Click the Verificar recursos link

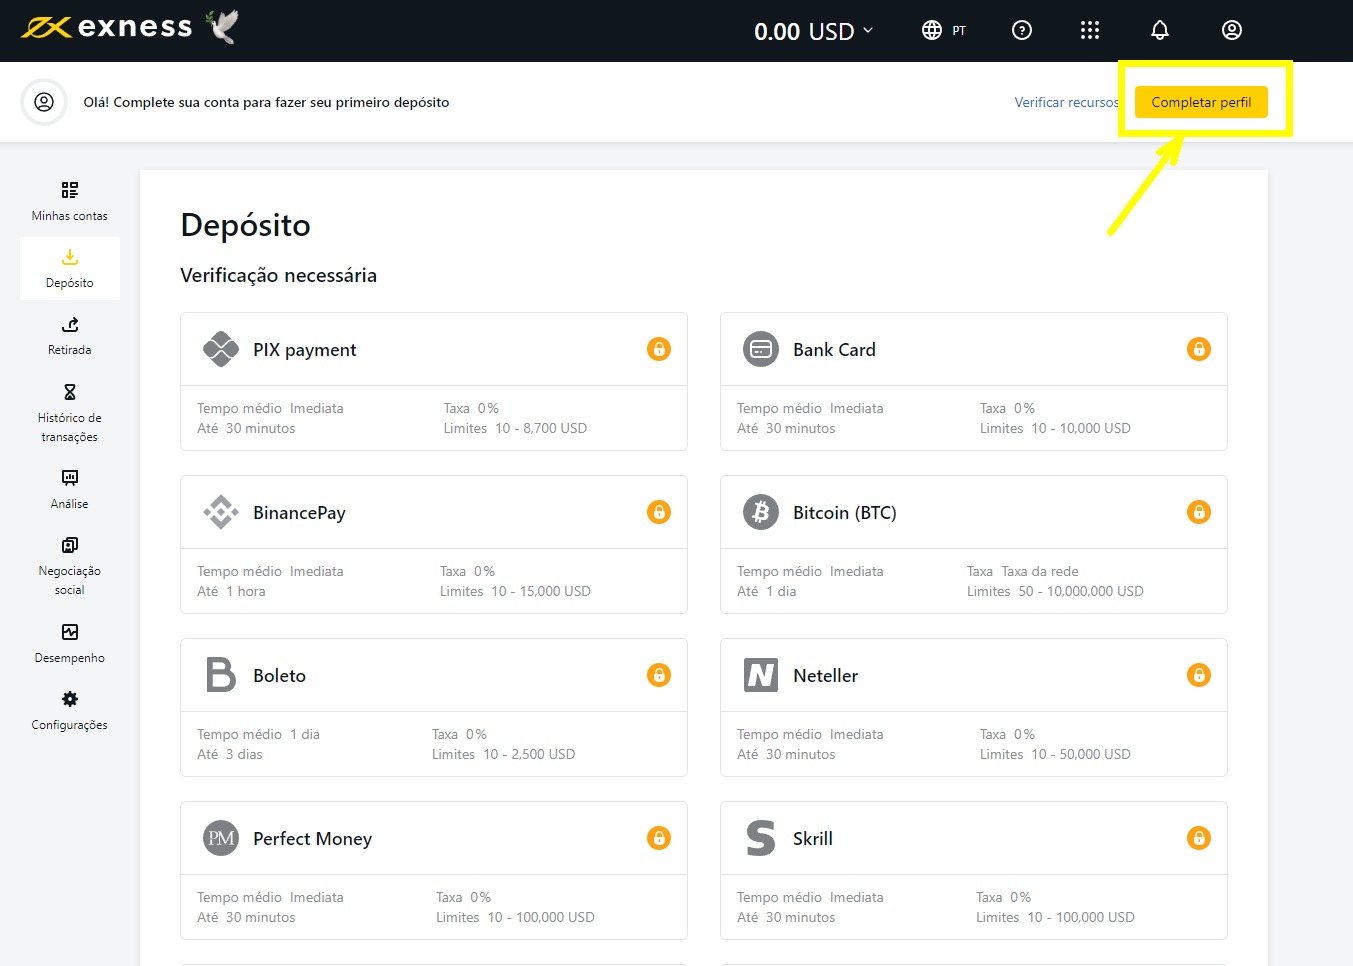[x=1065, y=102]
